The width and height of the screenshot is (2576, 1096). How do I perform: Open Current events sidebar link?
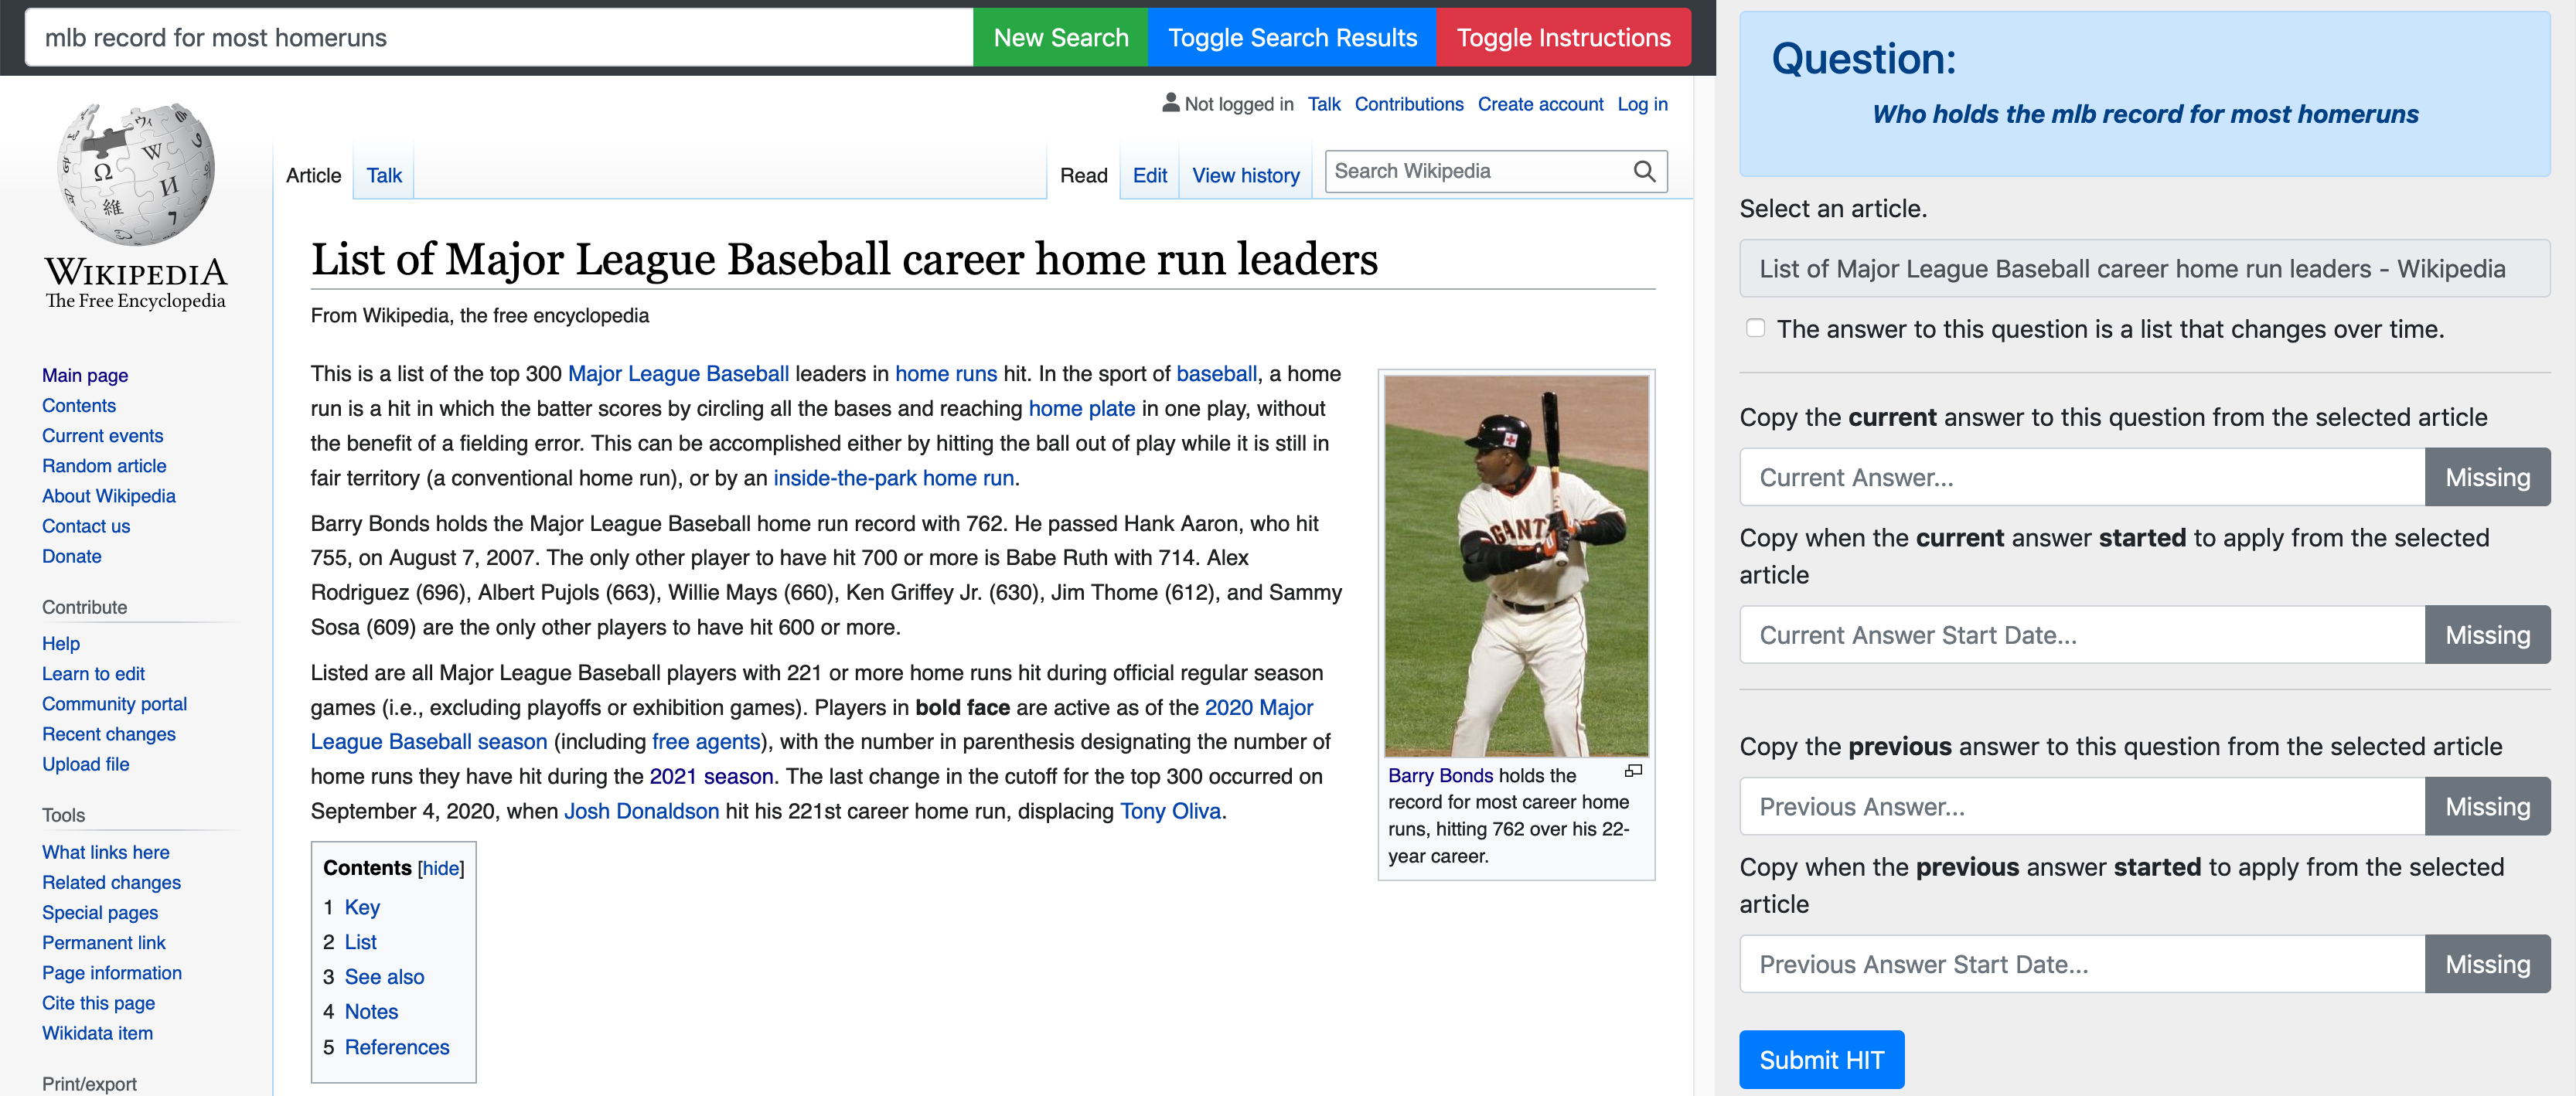pyautogui.click(x=102, y=435)
